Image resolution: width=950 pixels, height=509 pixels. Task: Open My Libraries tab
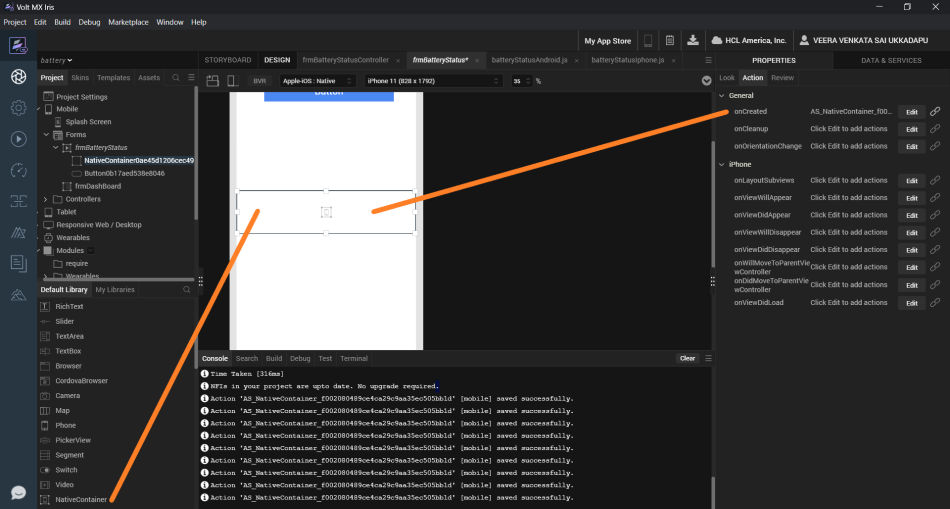coord(115,290)
